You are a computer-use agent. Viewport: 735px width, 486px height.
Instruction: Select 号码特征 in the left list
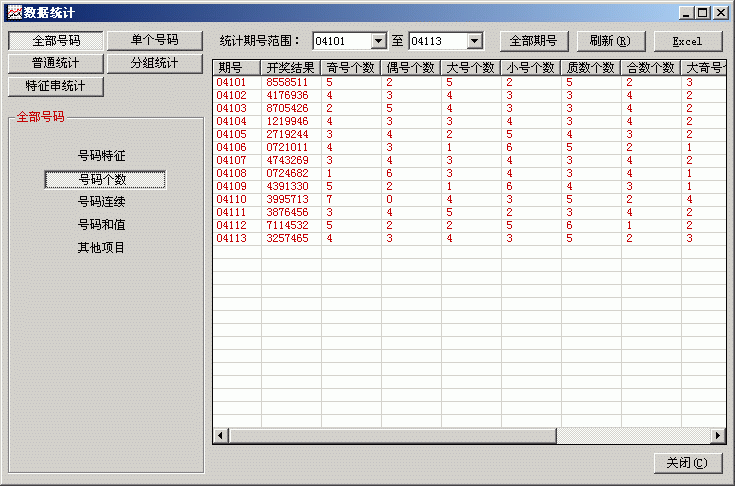(102, 156)
